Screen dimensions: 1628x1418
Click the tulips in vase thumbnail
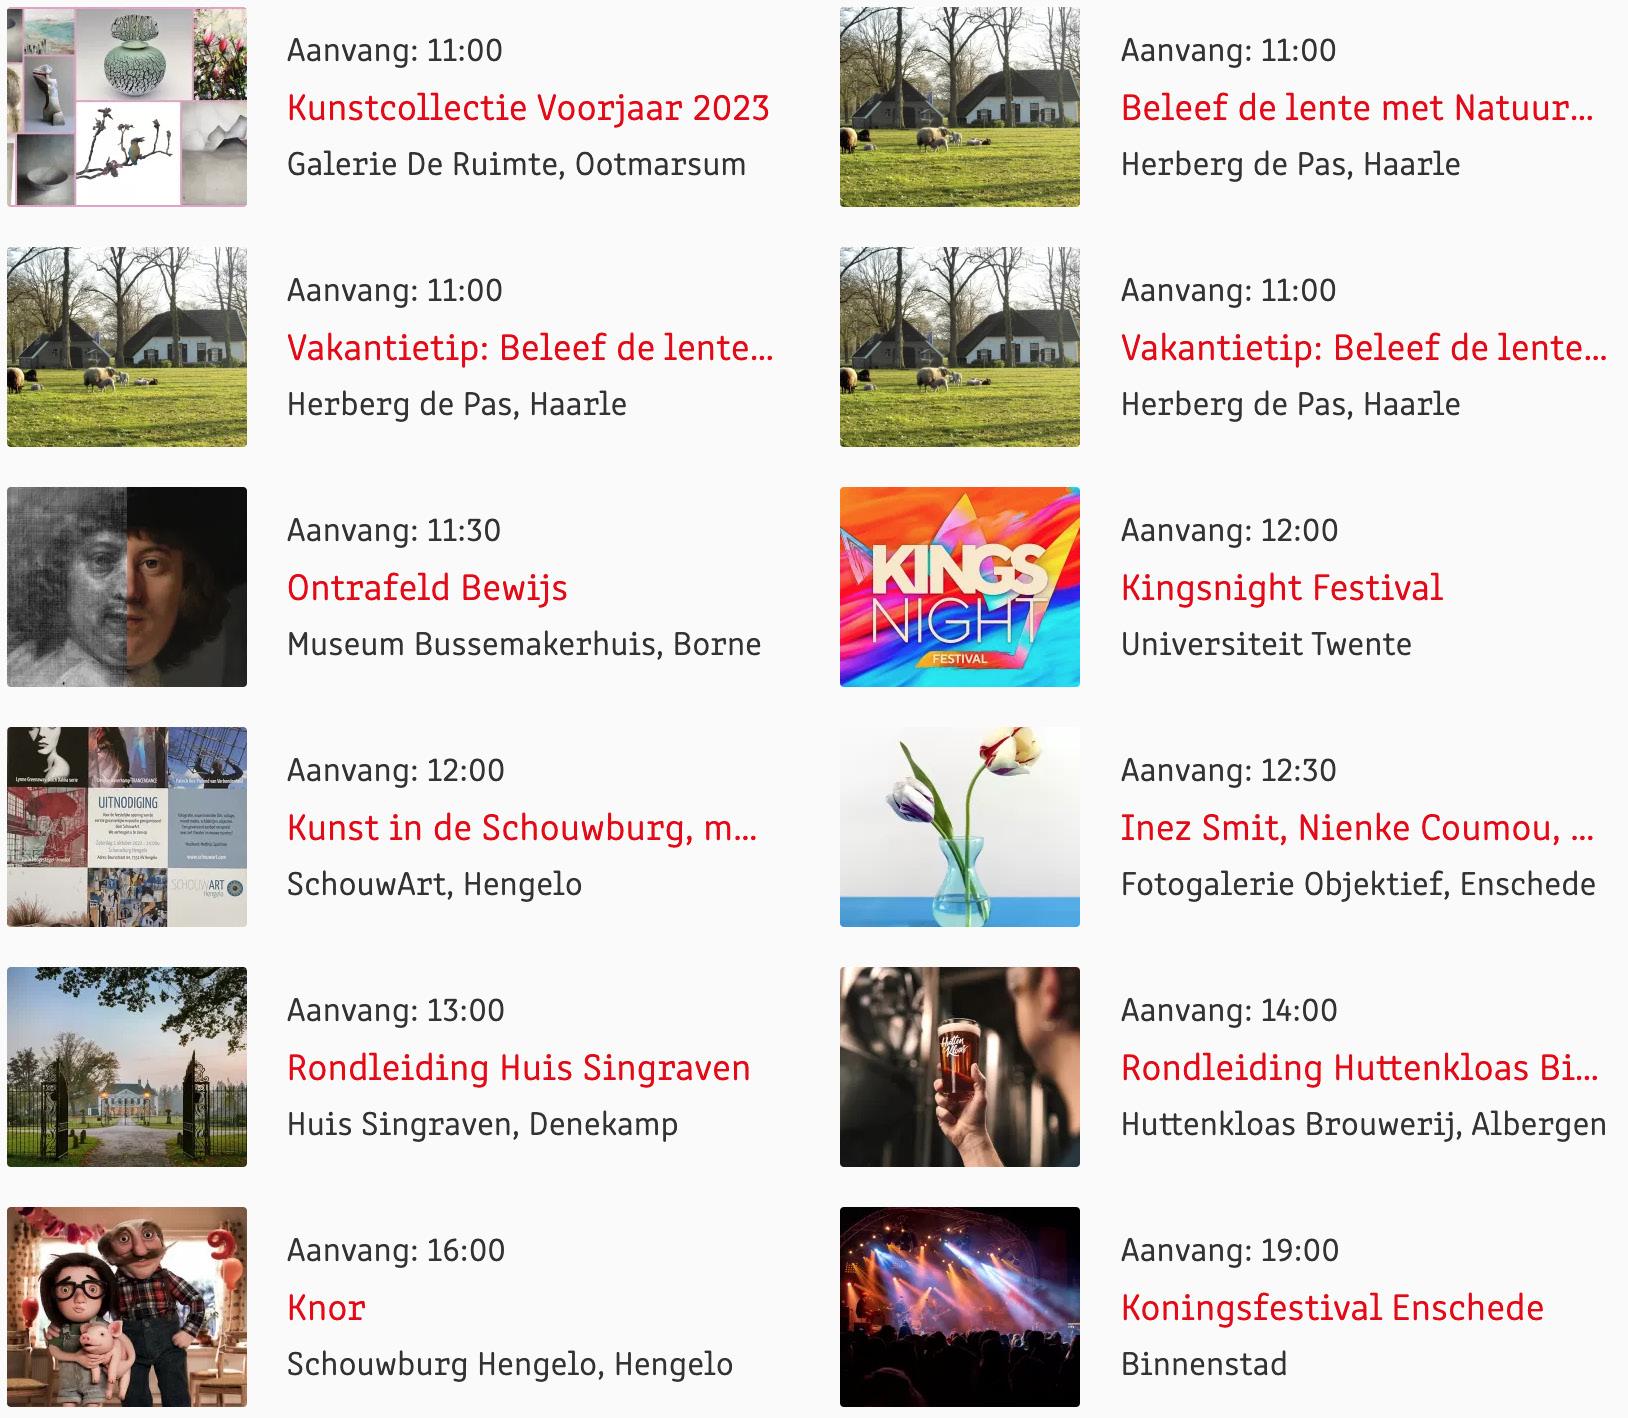[x=960, y=827]
